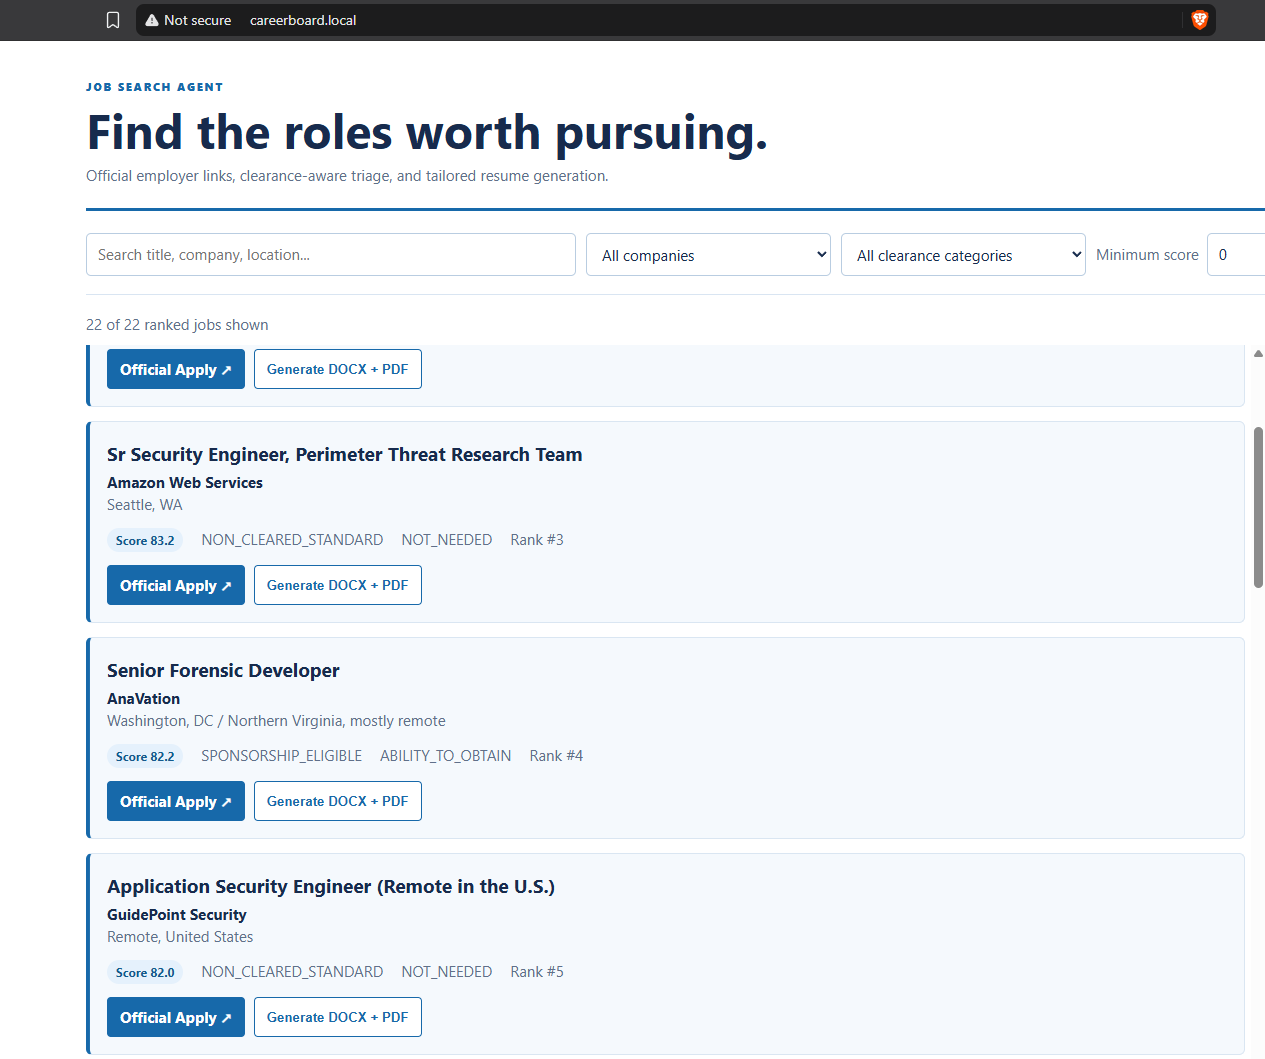1265x1059 pixels.
Task: Click the AnaVation company name
Action: (144, 698)
